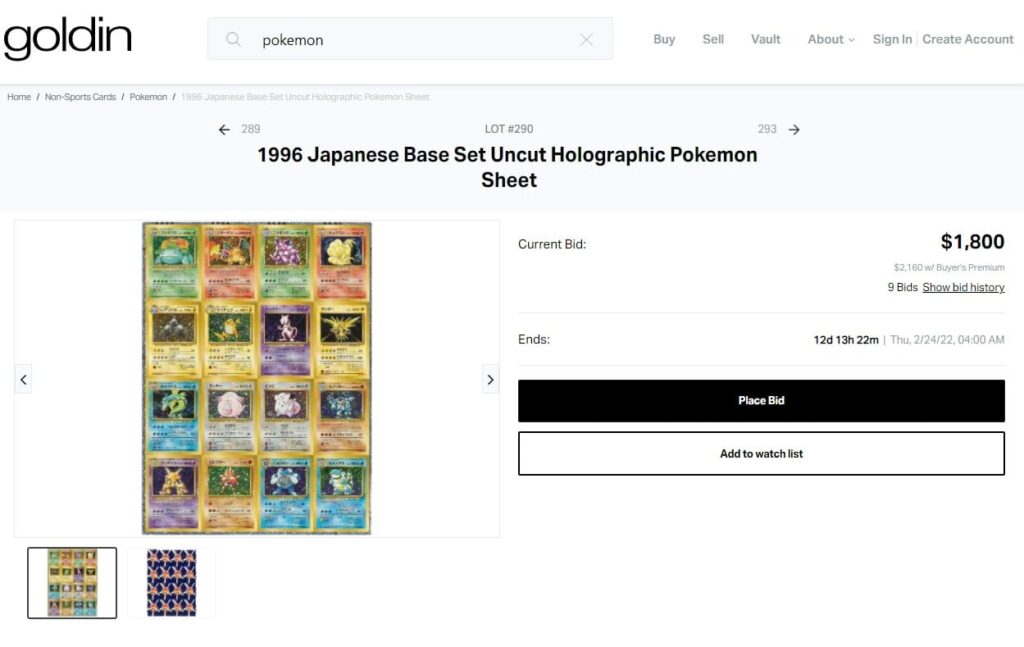Screen dimensions: 1024x647
Task: Open the Buy menu
Action: coord(664,39)
